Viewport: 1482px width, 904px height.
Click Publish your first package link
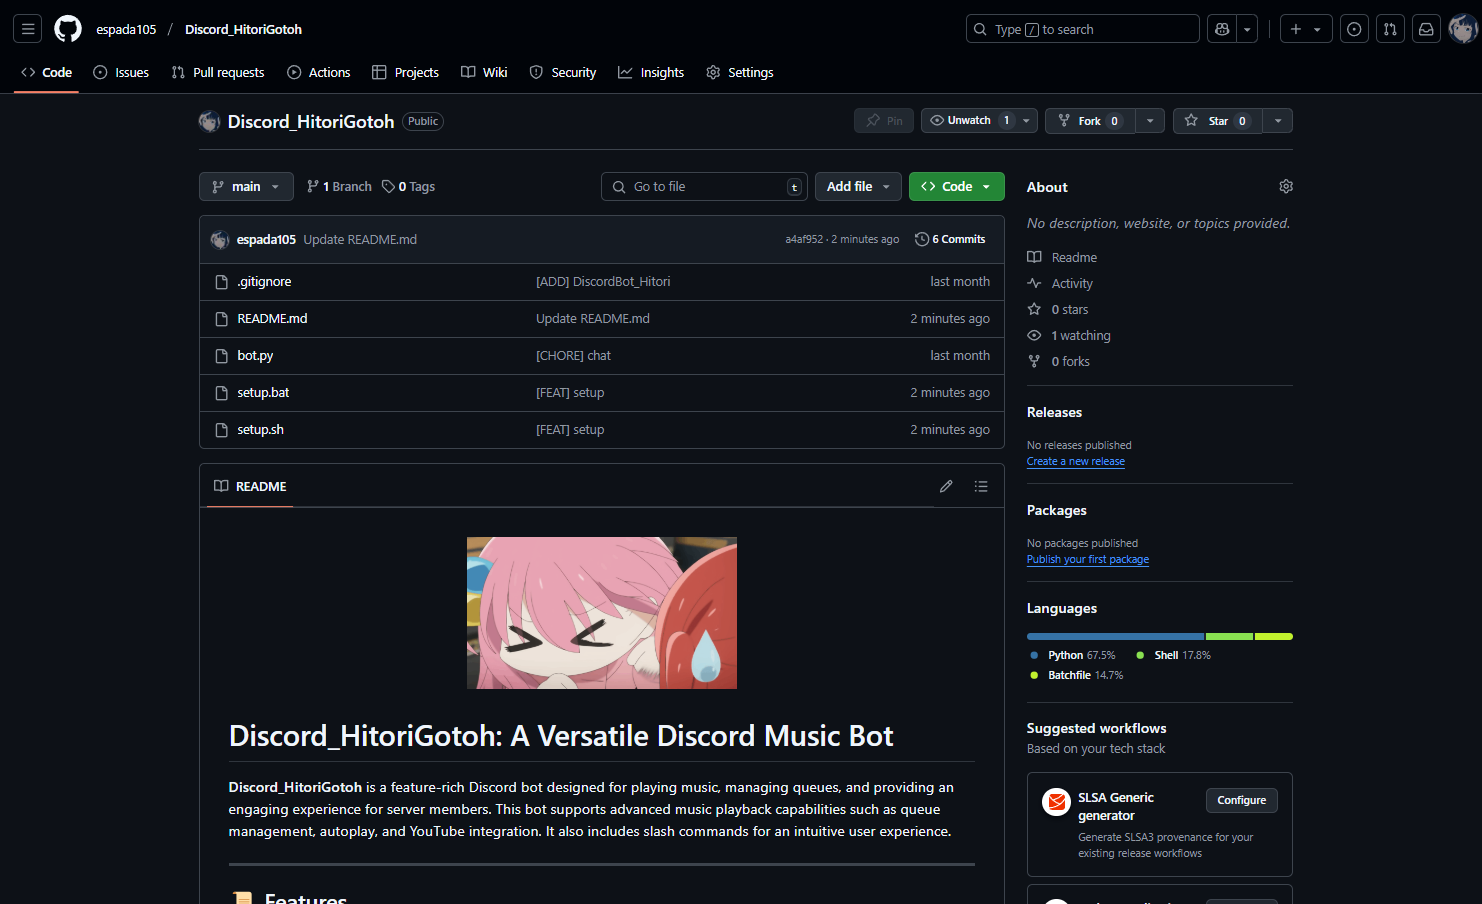pos(1088,559)
